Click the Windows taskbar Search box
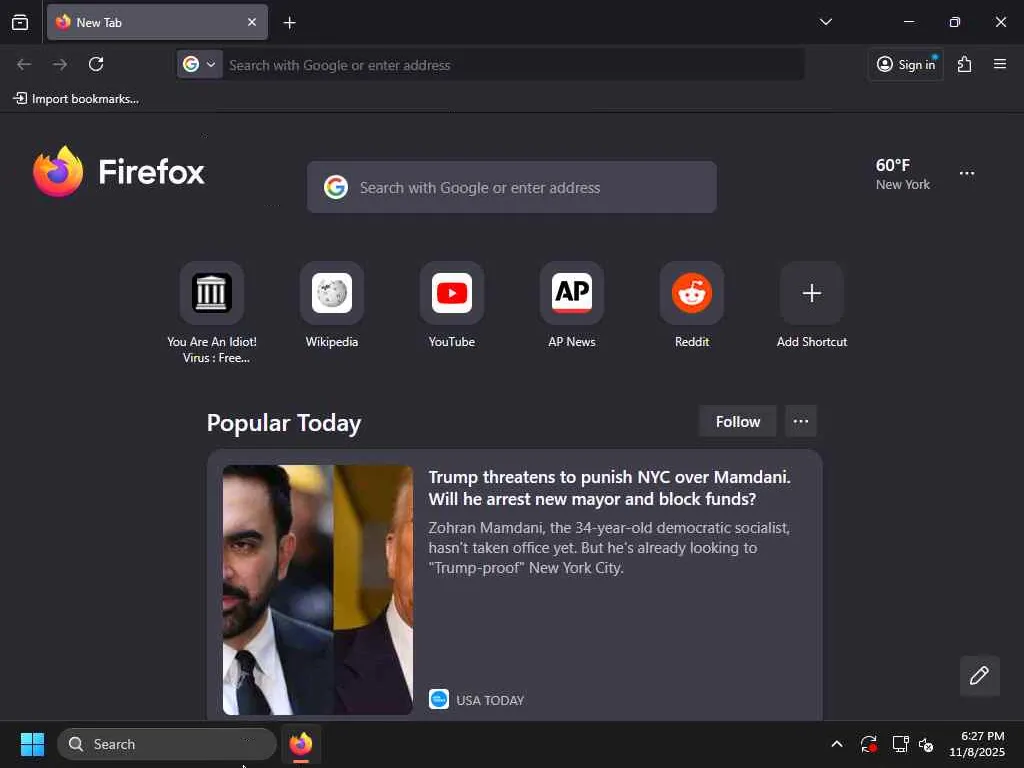 167,744
